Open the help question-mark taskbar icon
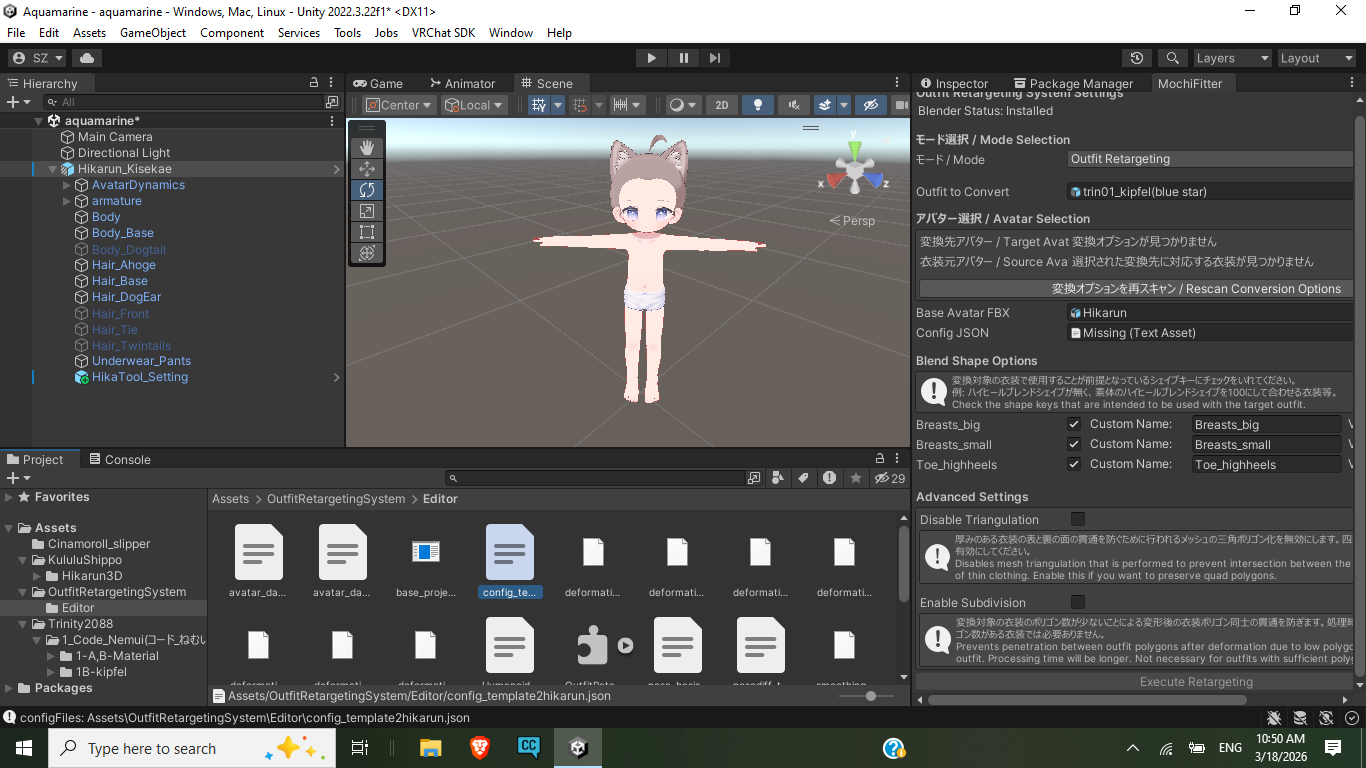This screenshot has width=1366, height=768. coord(894,748)
